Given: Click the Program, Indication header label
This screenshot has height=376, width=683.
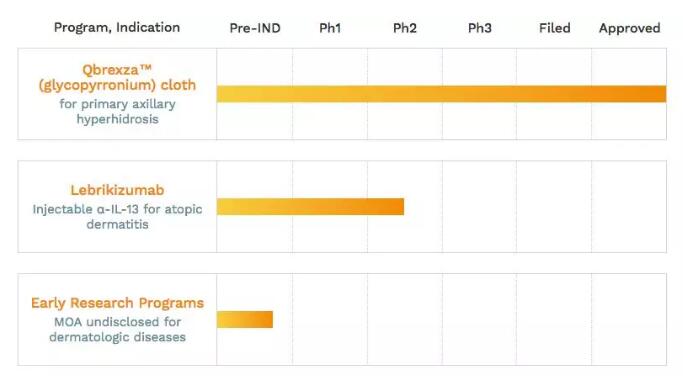Looking at the screenshot, I should [117, 27].
